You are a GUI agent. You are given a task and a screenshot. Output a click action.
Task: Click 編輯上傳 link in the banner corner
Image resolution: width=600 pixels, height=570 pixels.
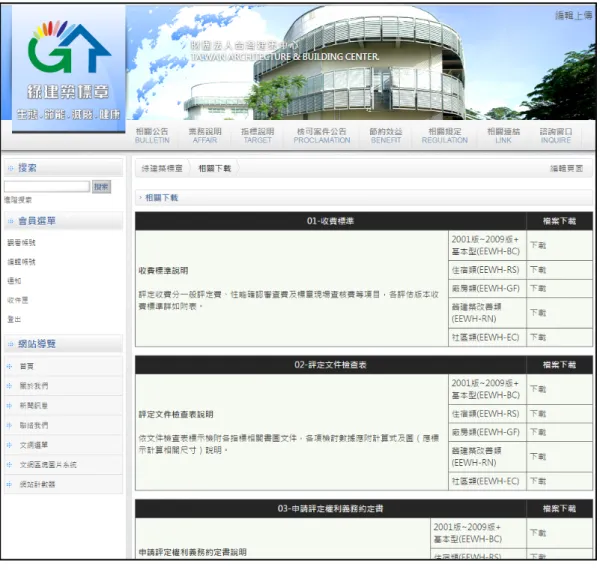574,15
